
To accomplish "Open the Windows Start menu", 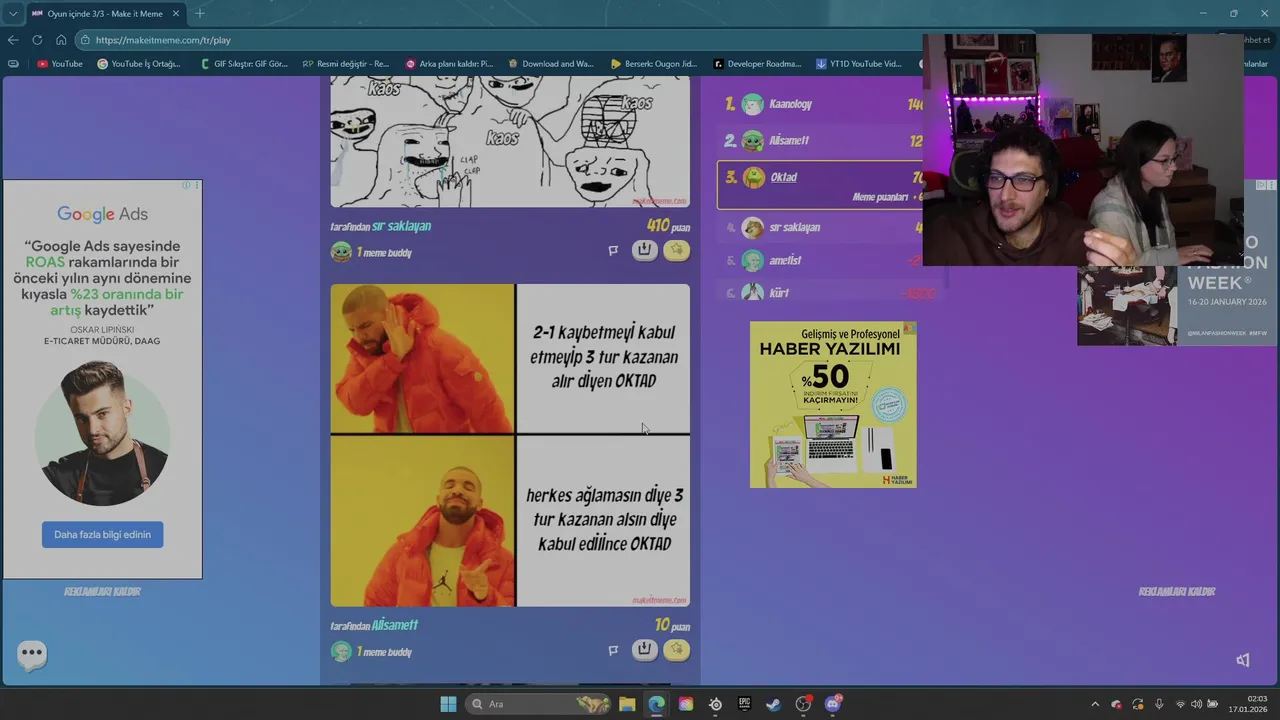I will coord(448,704).
